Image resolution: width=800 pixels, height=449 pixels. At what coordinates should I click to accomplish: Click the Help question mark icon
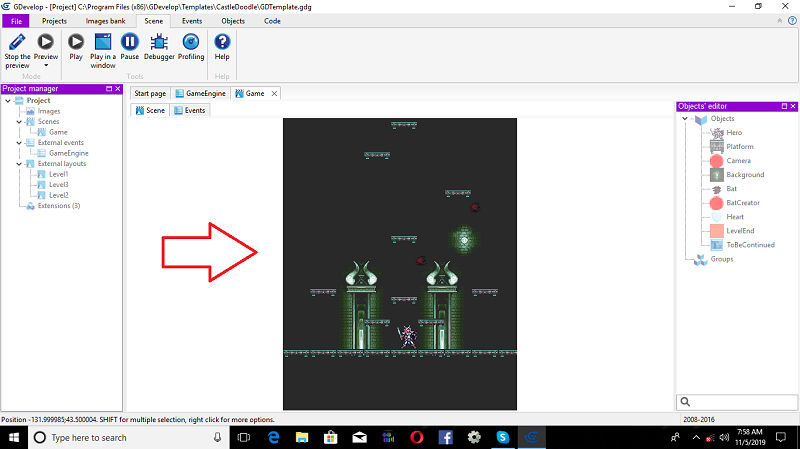222,42
